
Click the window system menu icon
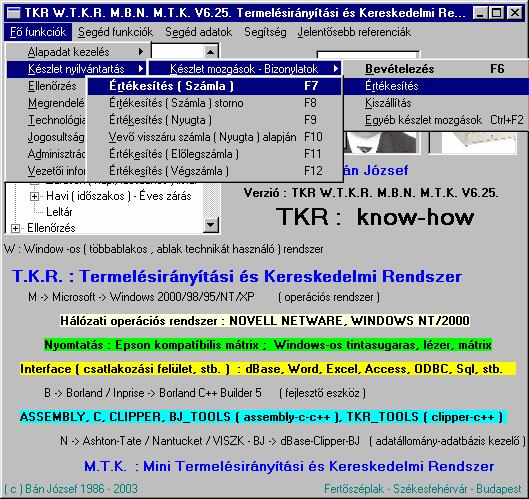click(13, 13)
